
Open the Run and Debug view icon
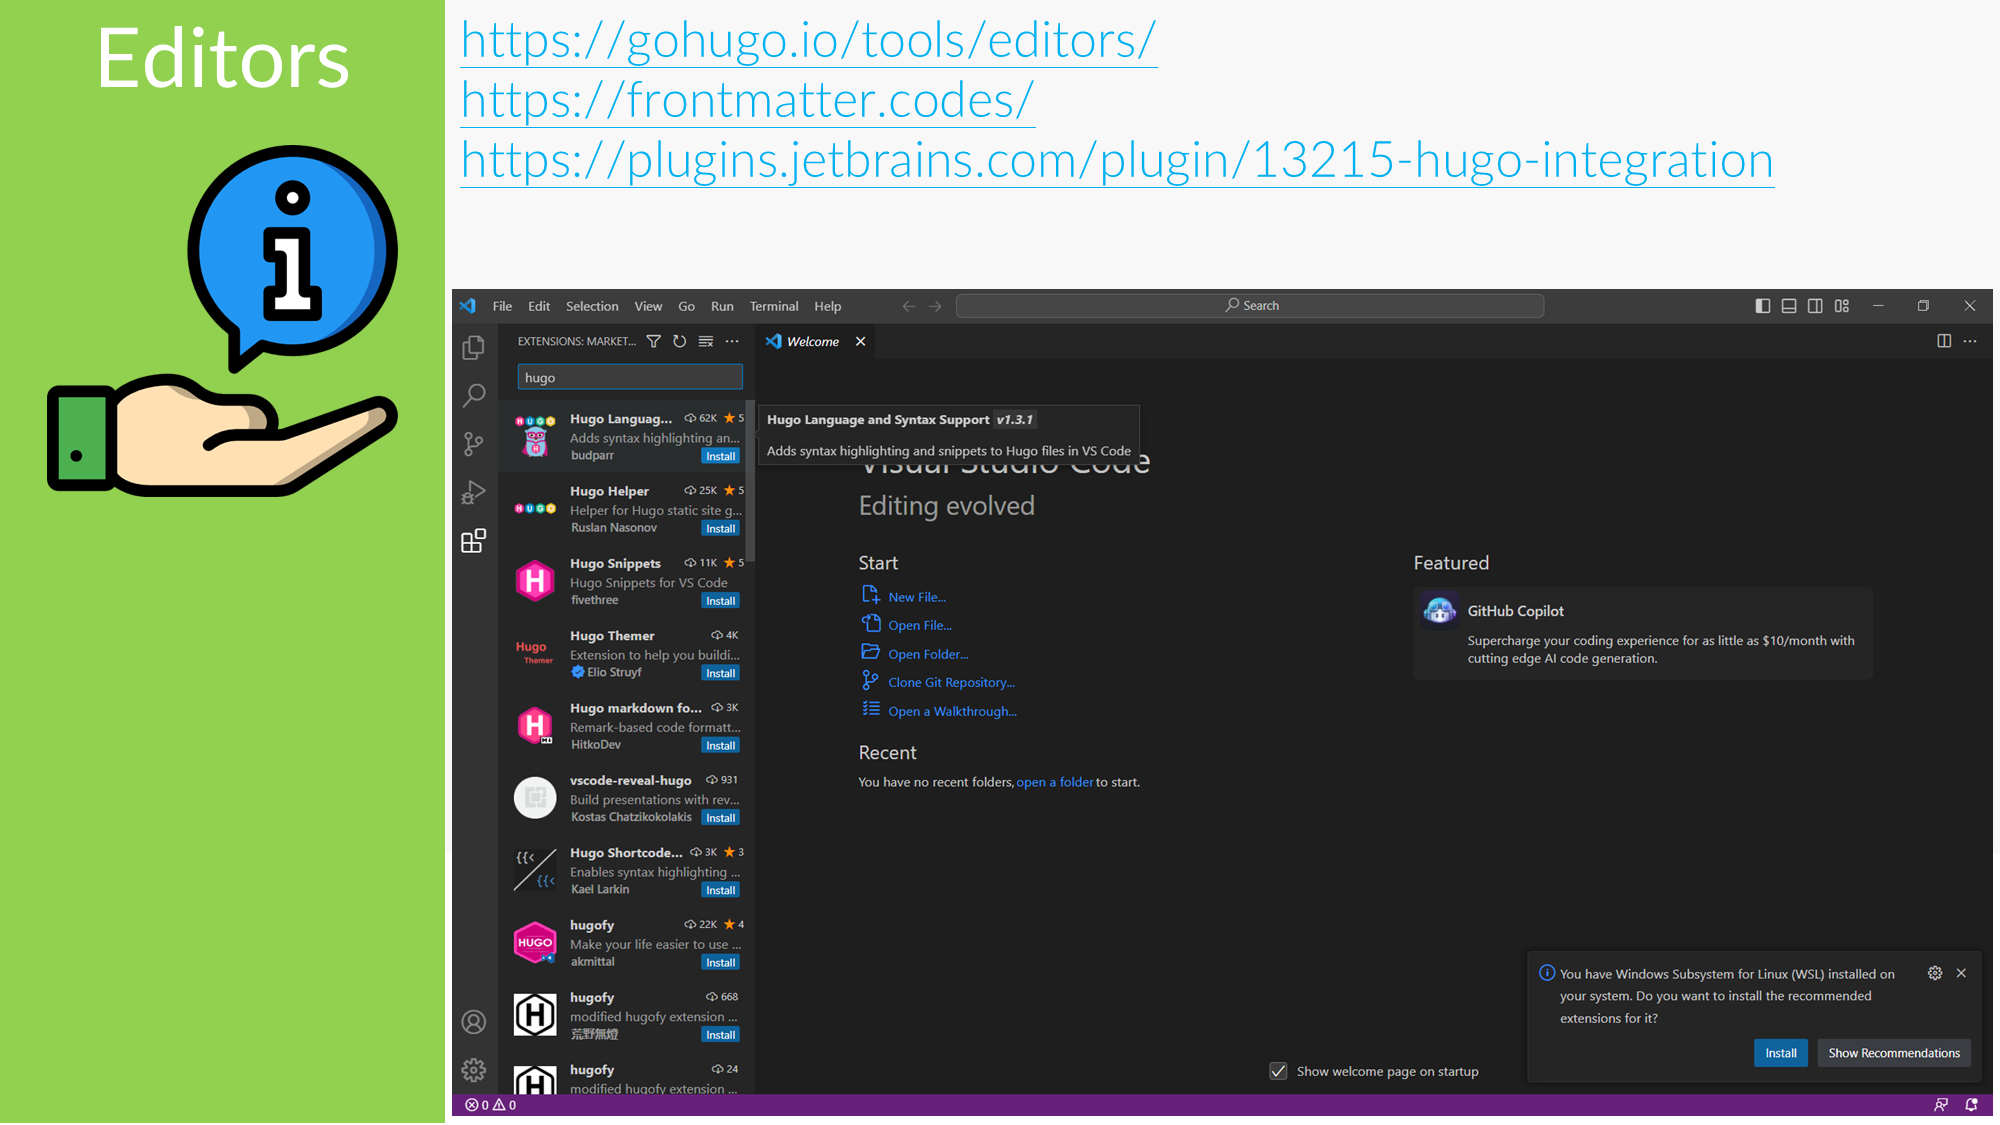(x=474, y=492)
